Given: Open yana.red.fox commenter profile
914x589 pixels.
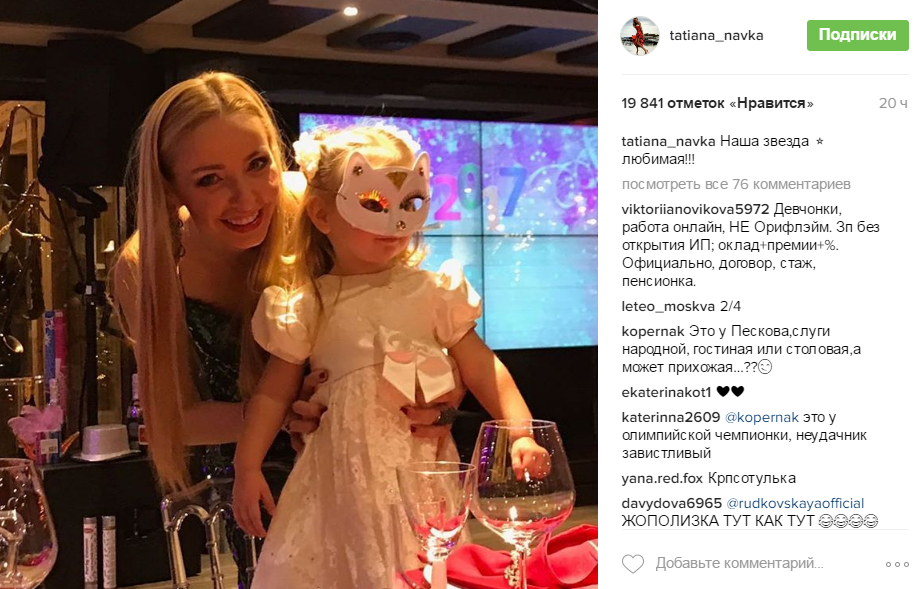Looking at the screenshot, I should point(662,478).
